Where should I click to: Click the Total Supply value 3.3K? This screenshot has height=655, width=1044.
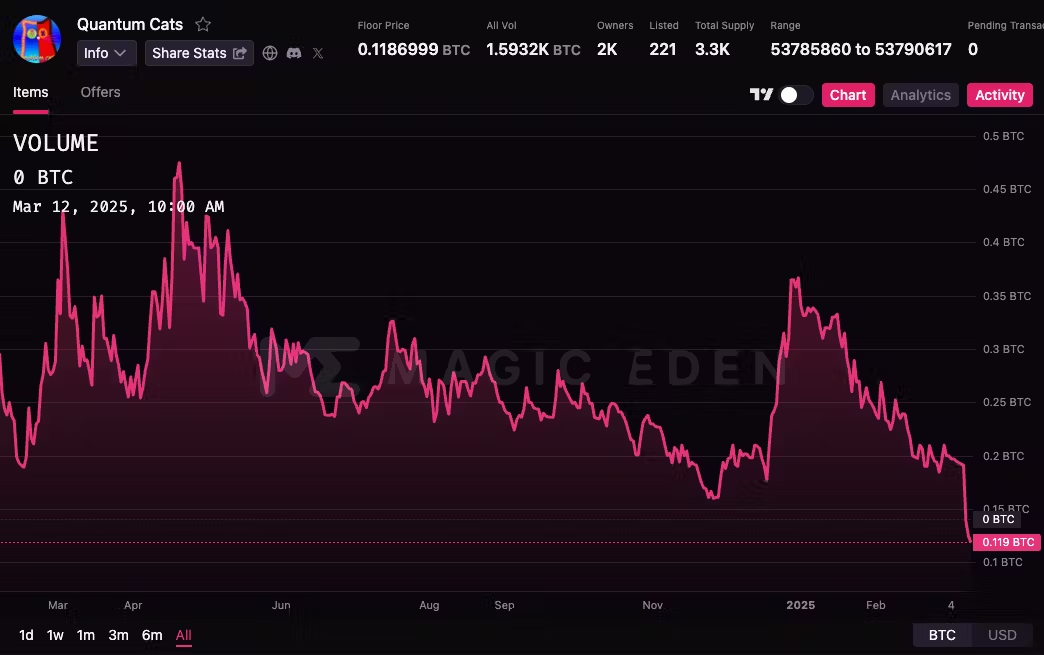point(712,49)
